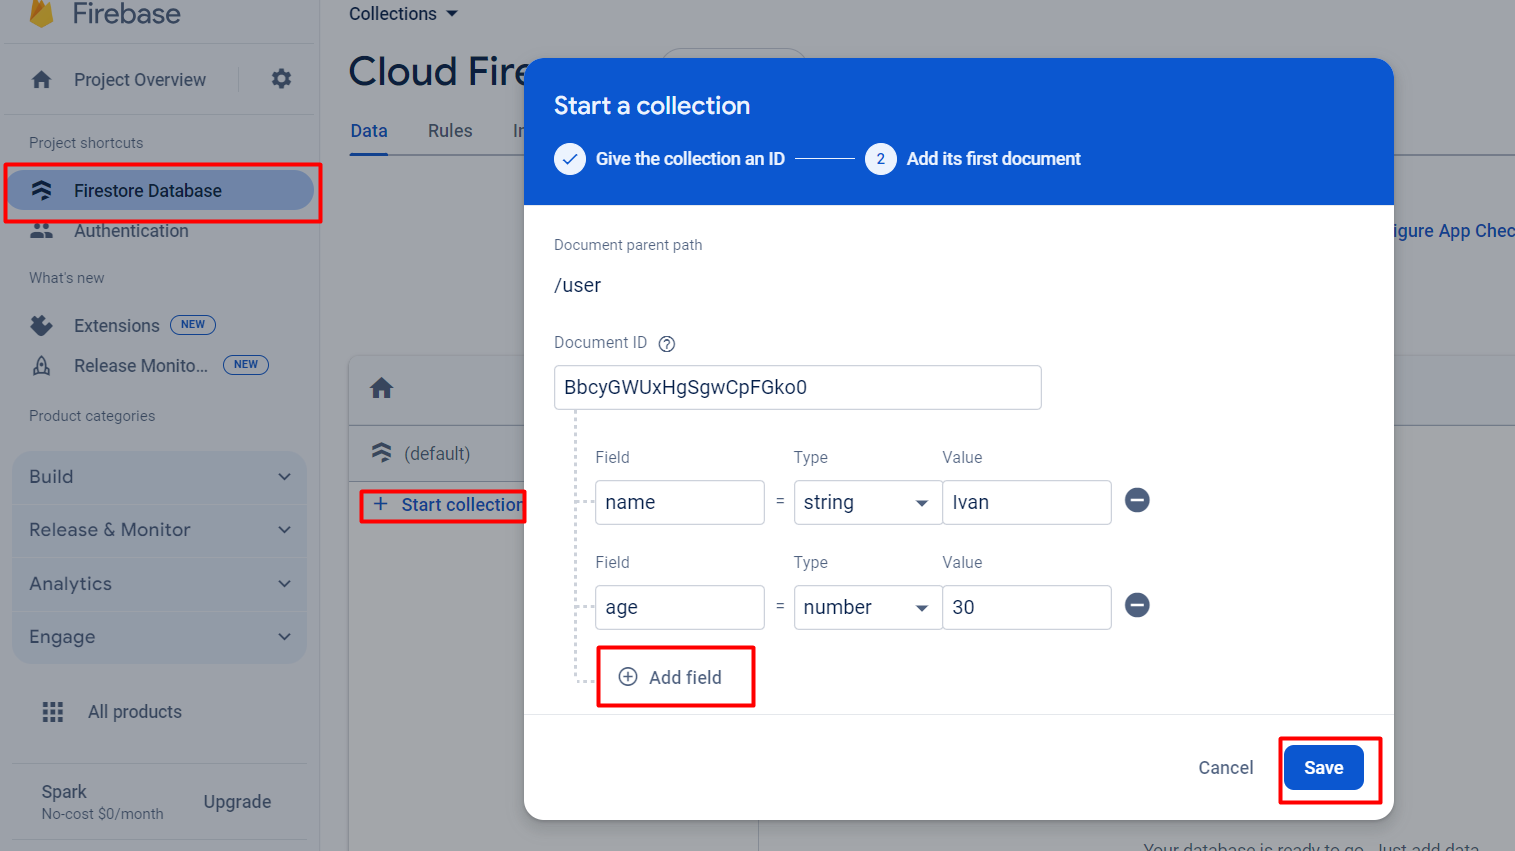Expand the Engage category

tap(160, 637)
